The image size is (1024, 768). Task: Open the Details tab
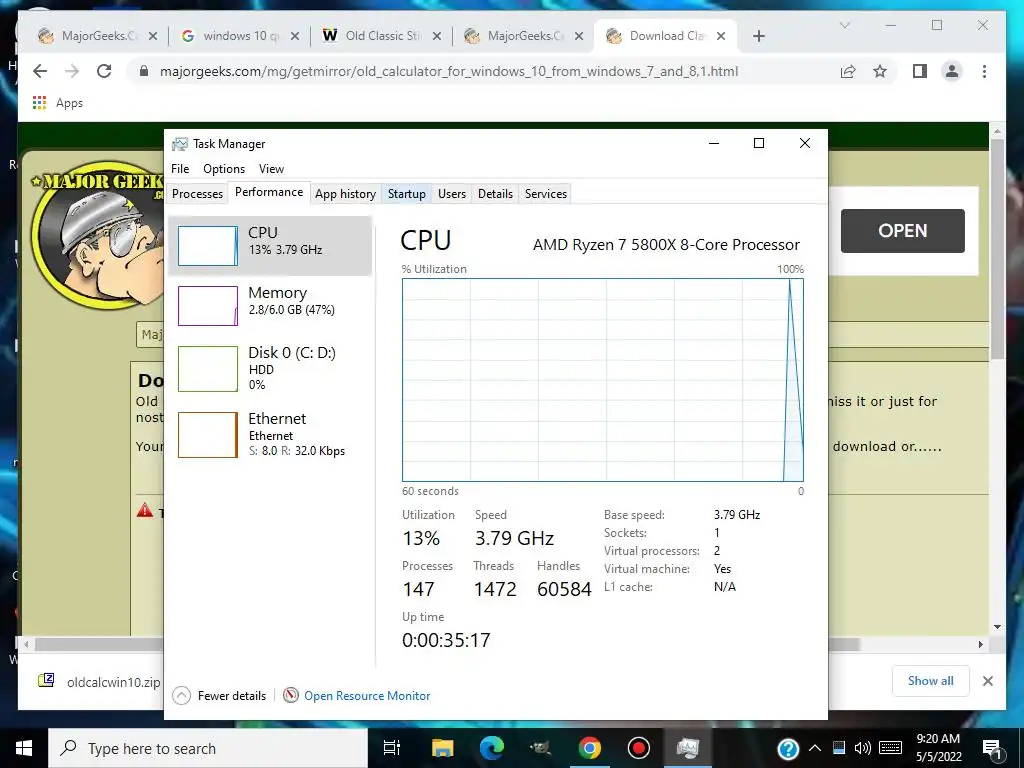click(x=495, y=194)
